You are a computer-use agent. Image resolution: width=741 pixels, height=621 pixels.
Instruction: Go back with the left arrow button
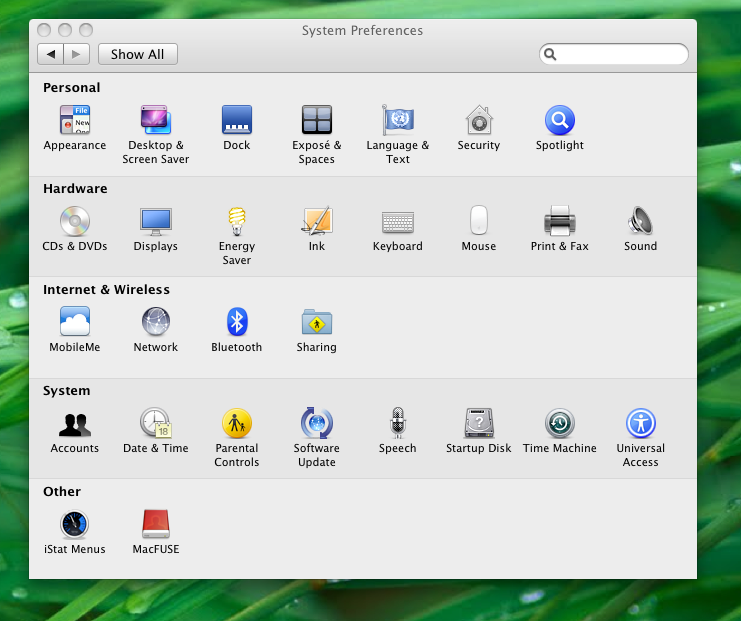pyautogui.click(x=50, y=54)
